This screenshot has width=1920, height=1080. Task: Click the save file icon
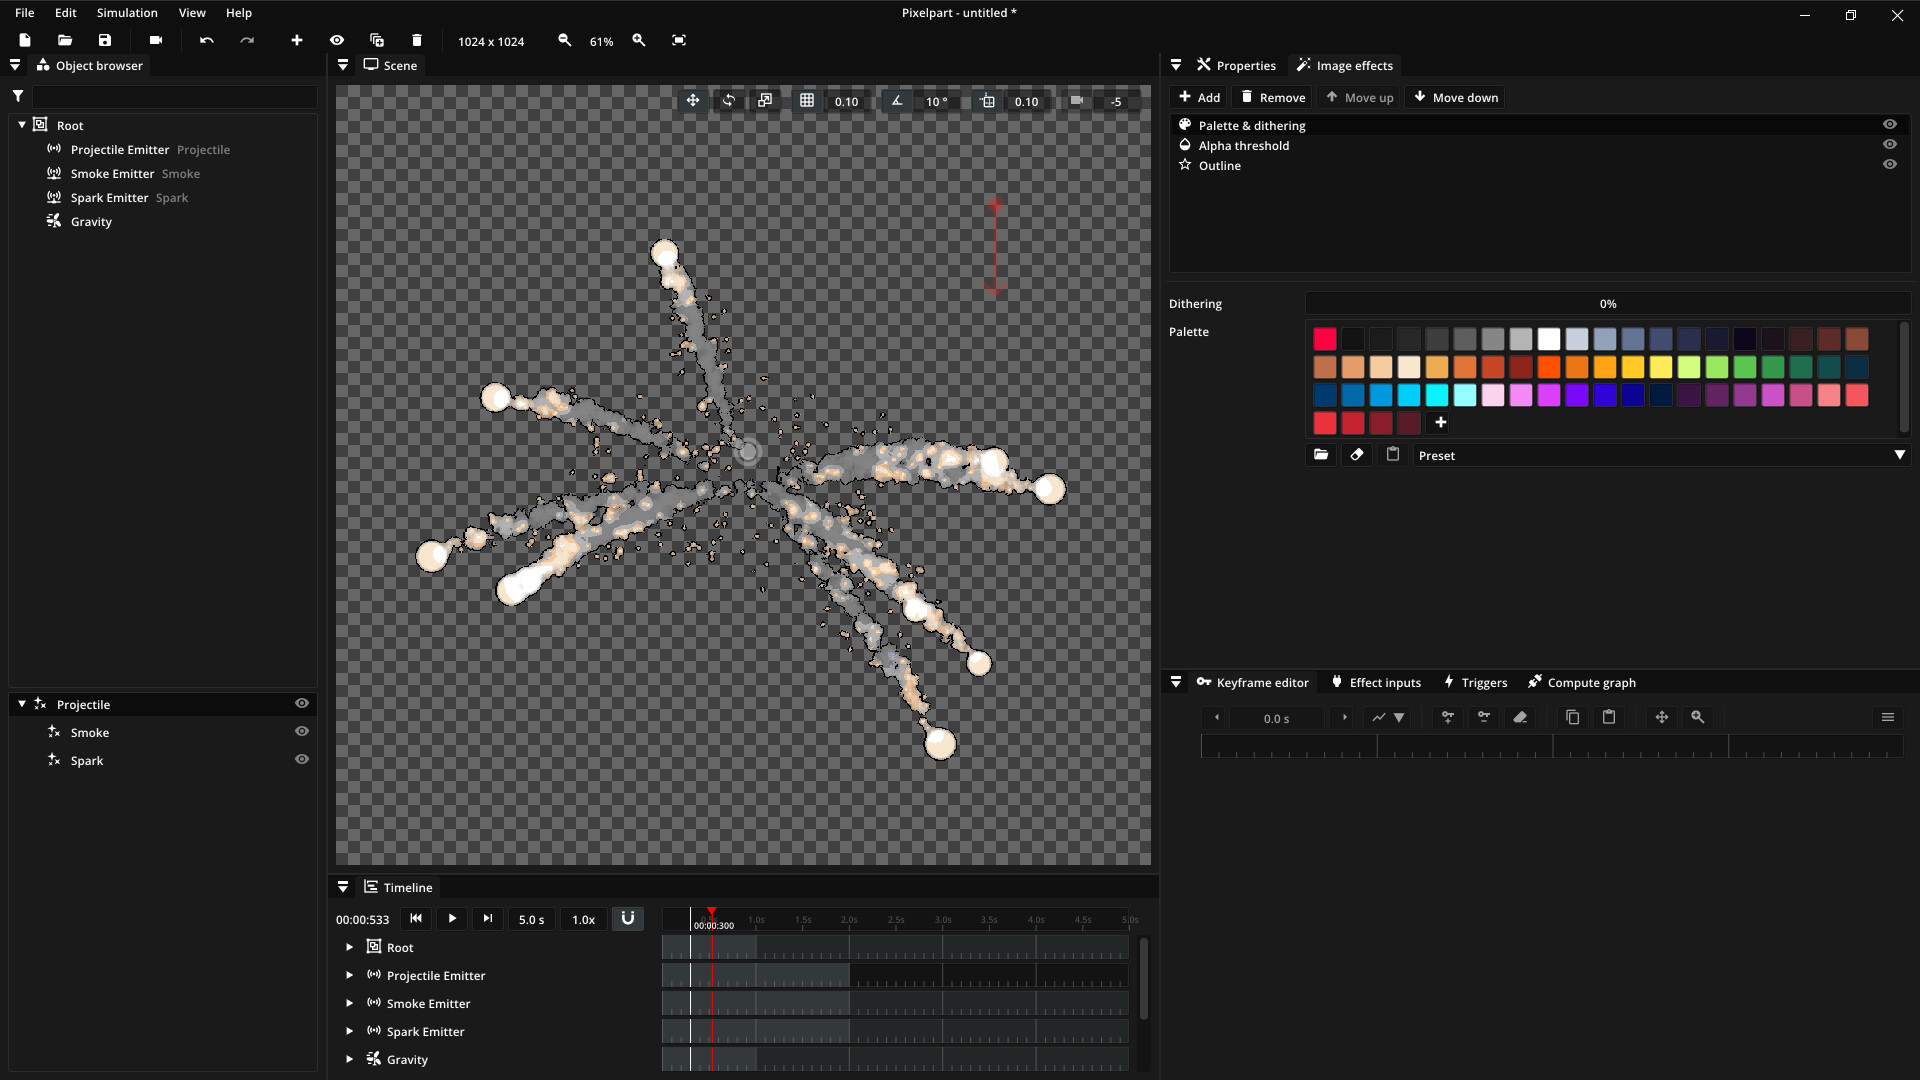pos(104,40)
